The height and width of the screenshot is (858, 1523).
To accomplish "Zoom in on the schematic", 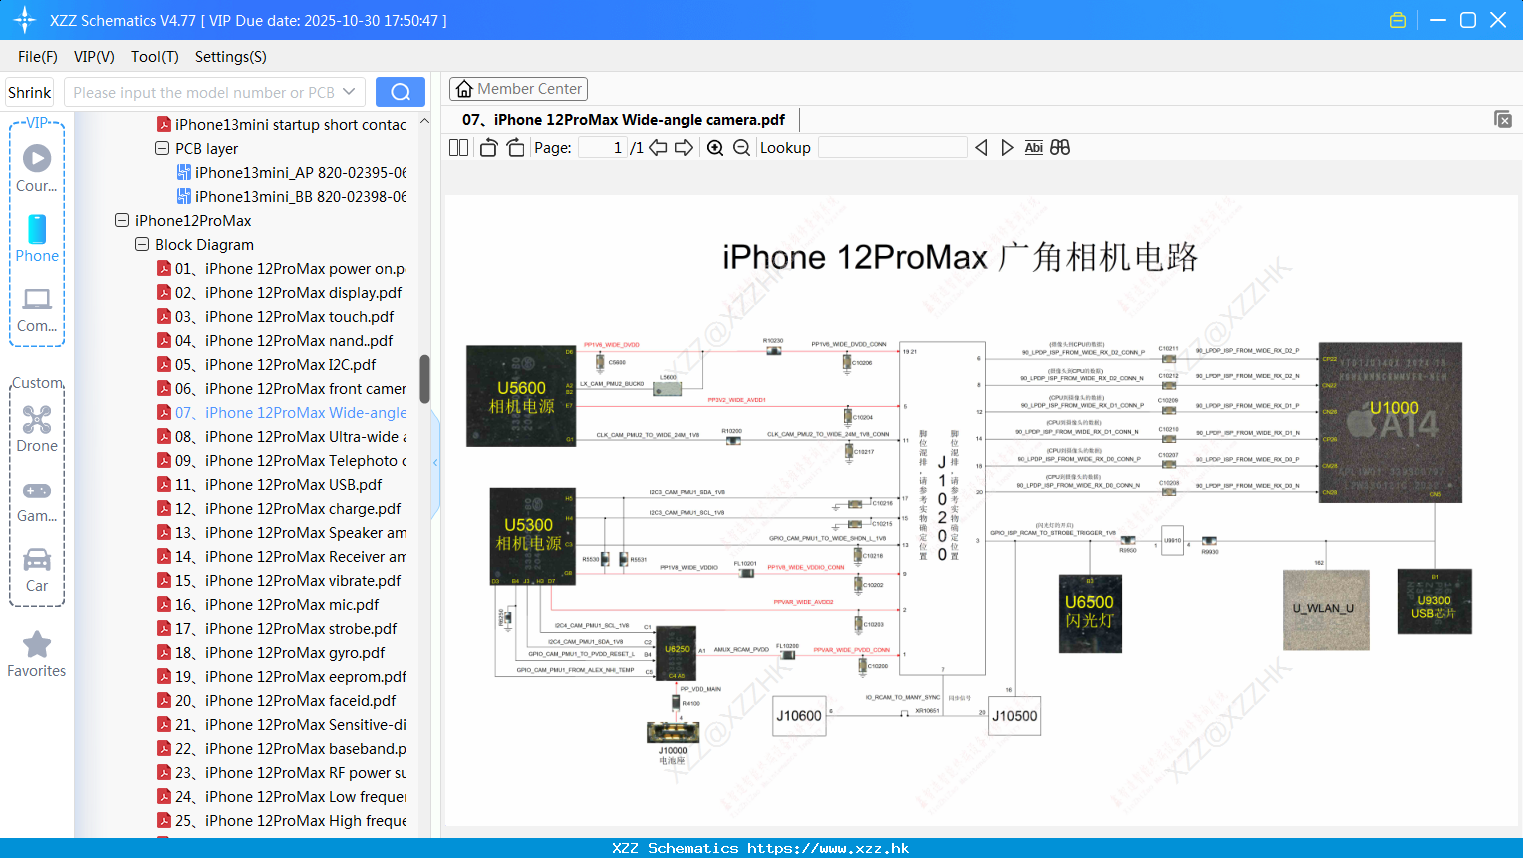I will (715, 148).
